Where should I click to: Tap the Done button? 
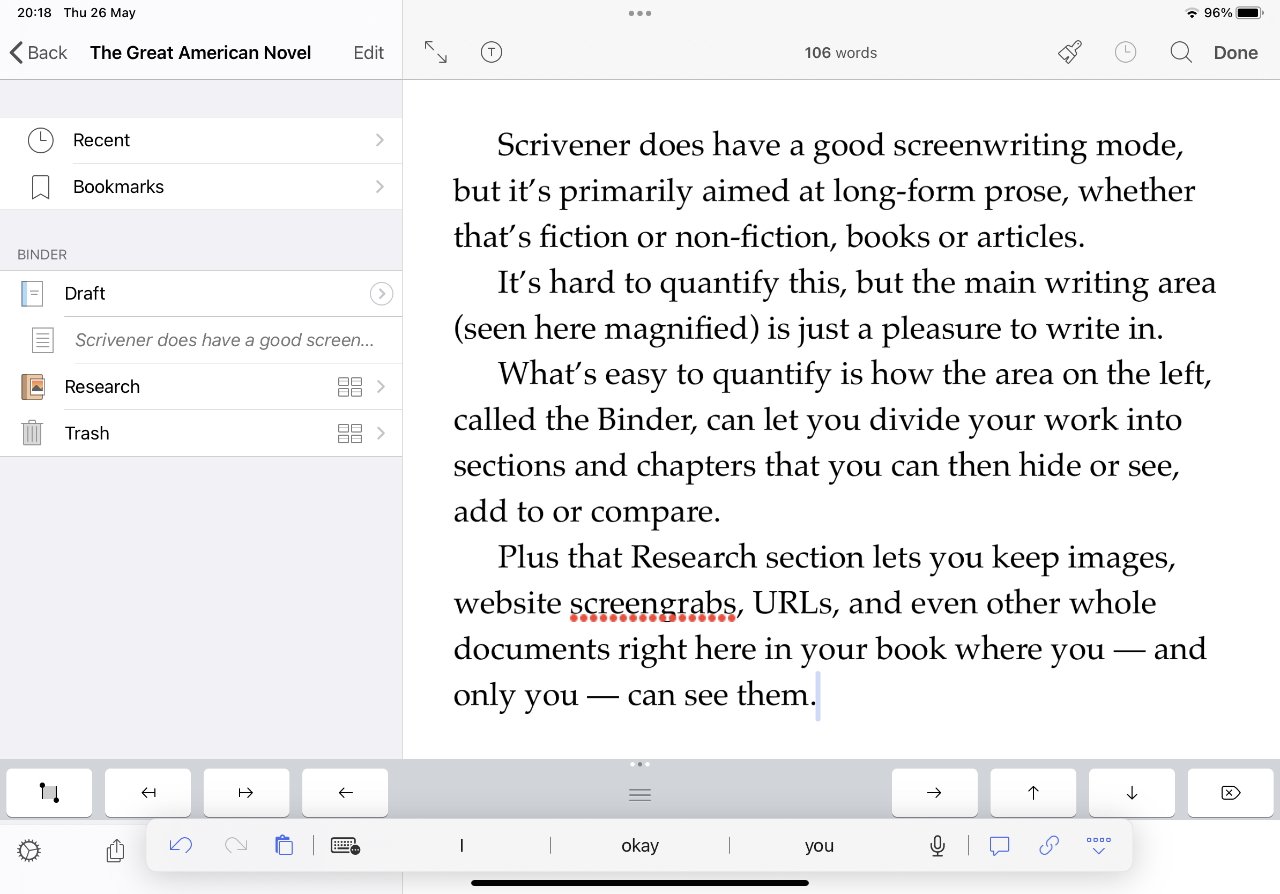1235,53
